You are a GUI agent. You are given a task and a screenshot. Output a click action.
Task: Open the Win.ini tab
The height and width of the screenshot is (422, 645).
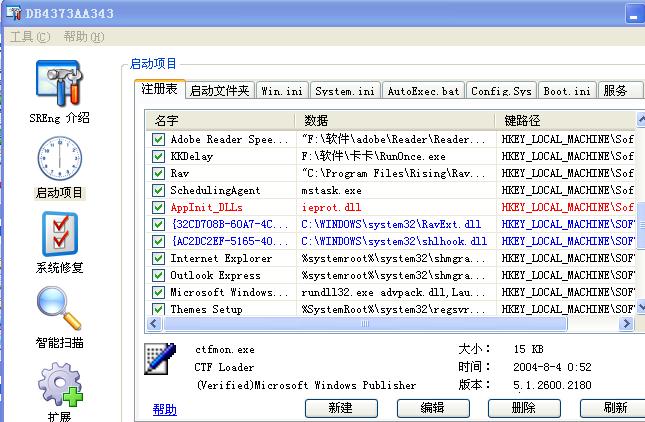click(x=282, y=90)
